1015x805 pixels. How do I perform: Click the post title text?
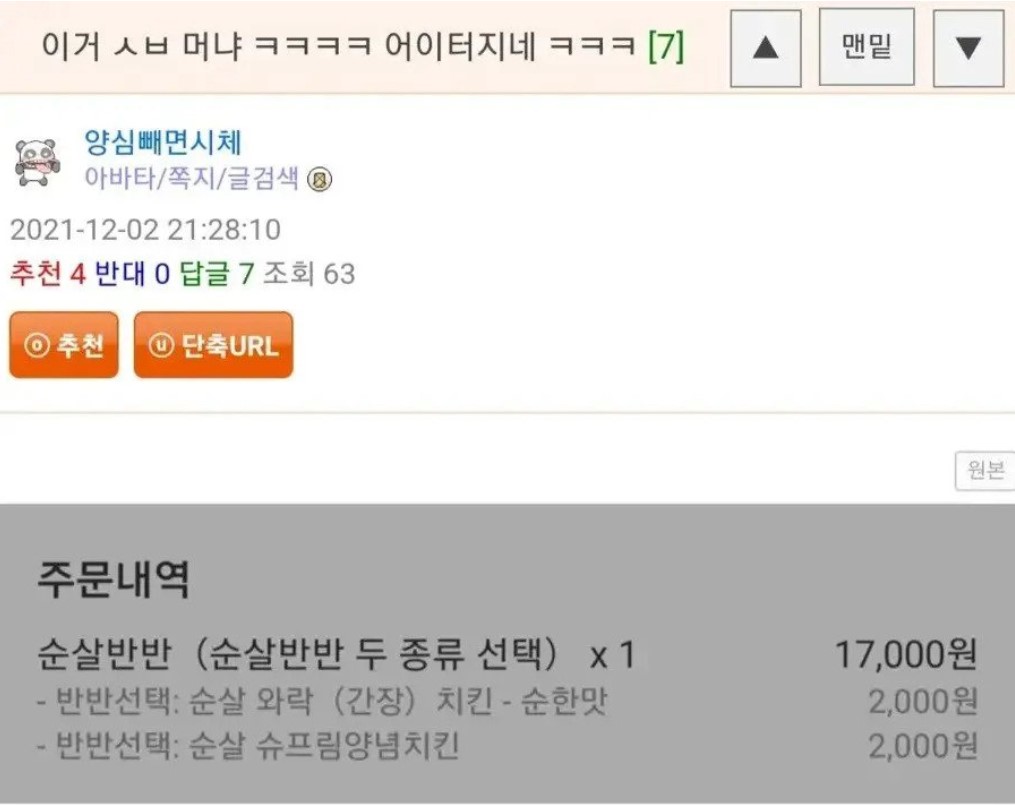340,46
